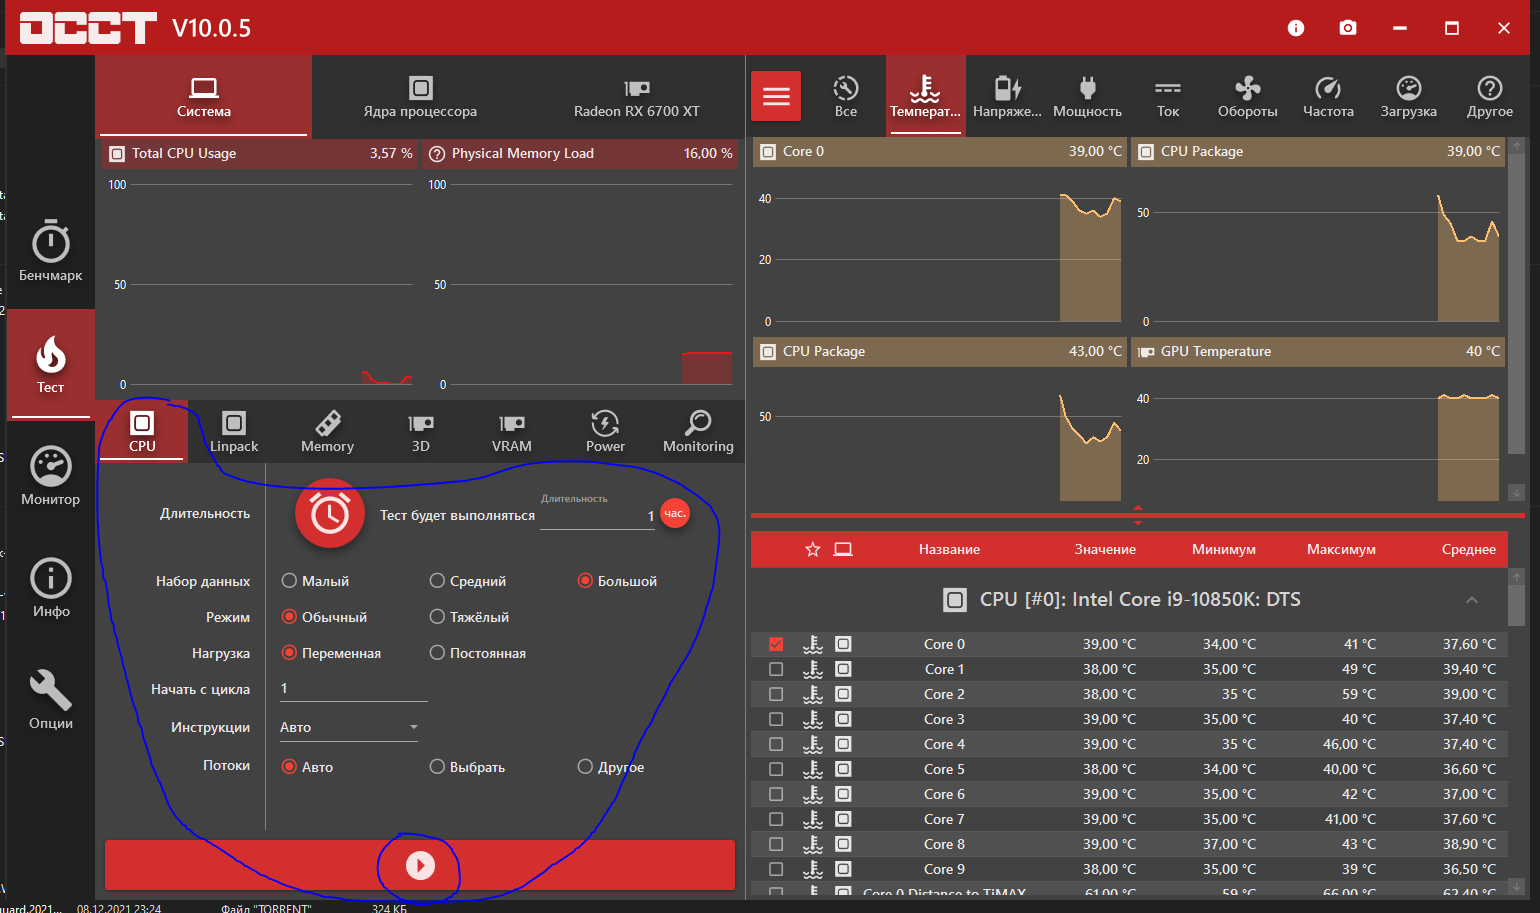Image resolution: width=1540 pixels, height=913 pixels.
Task: Open the Монитор gauge sidebar section
Action: tap(51, 476)
